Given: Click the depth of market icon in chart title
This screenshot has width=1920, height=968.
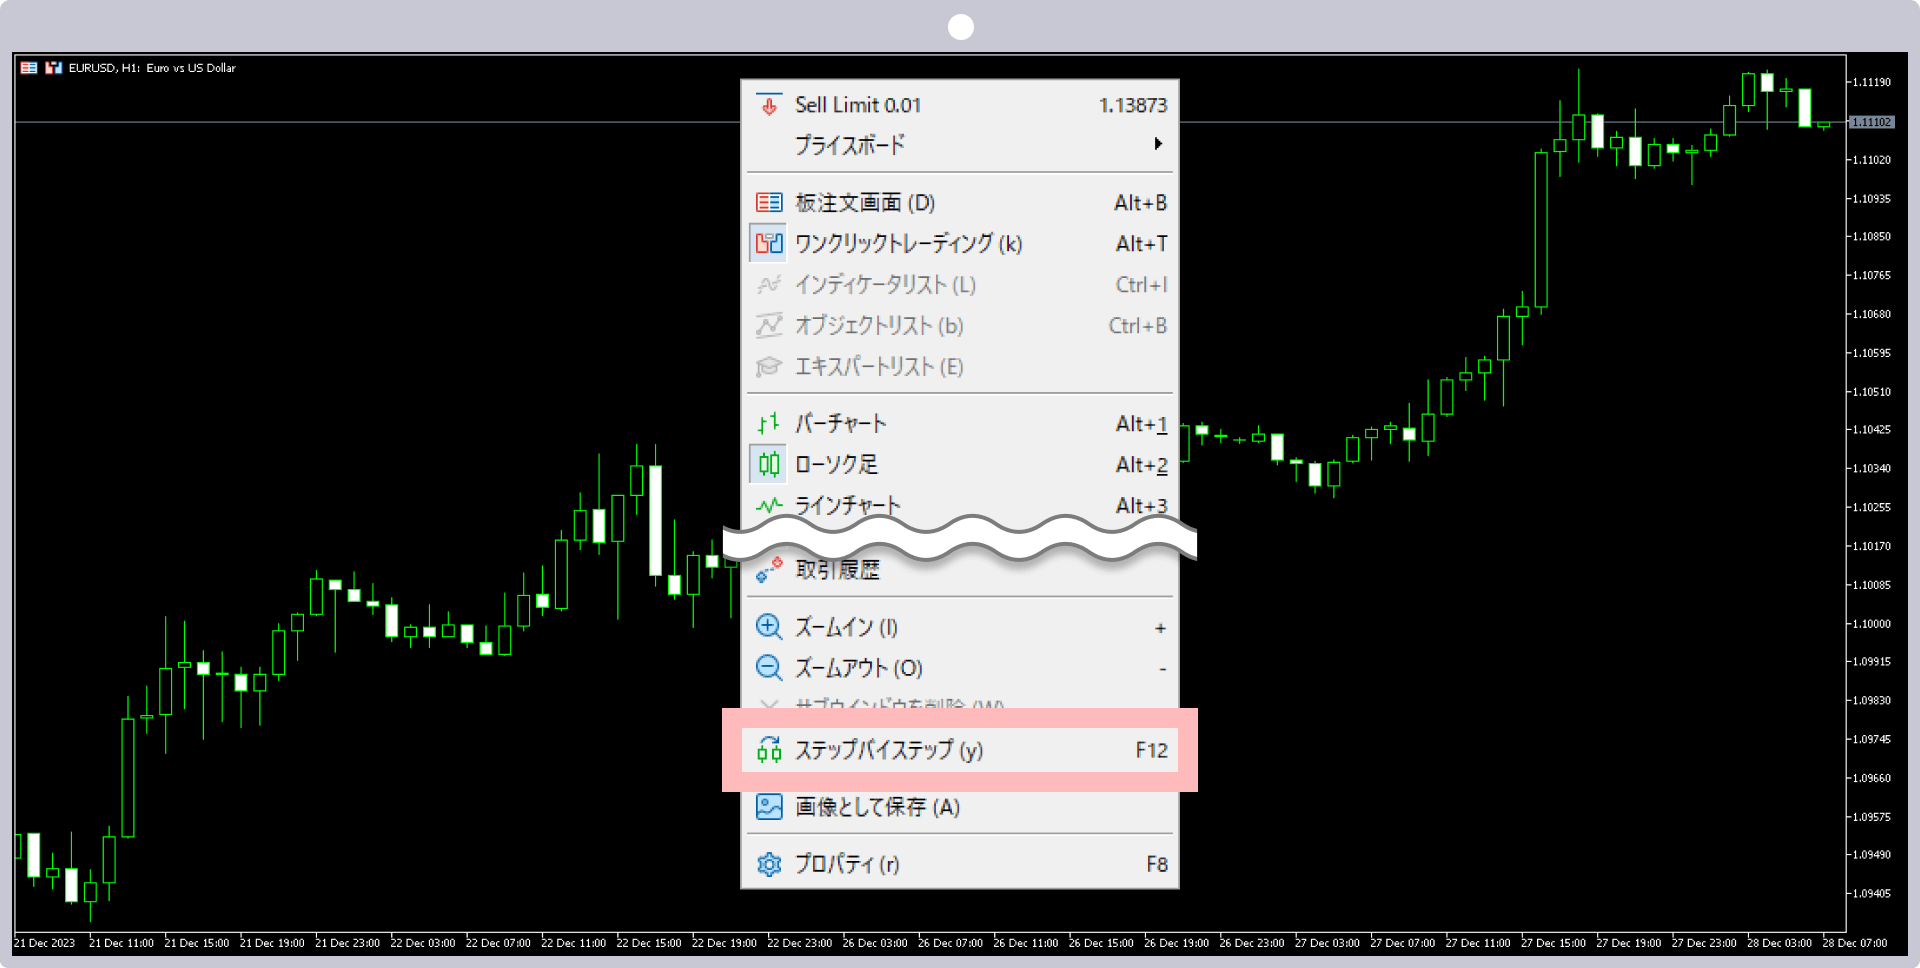Looking at the screenshot, I should pos(29,68).
